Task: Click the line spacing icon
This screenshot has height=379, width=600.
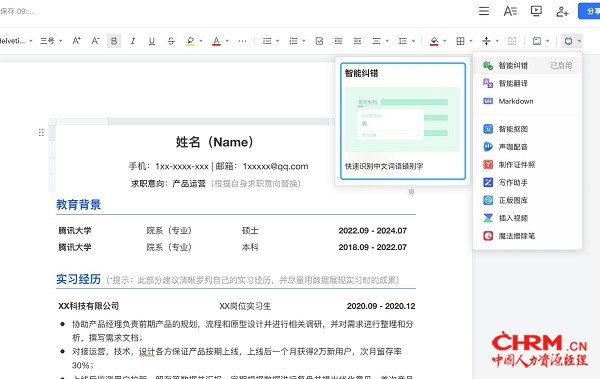Action: click(x=403, y=41)
